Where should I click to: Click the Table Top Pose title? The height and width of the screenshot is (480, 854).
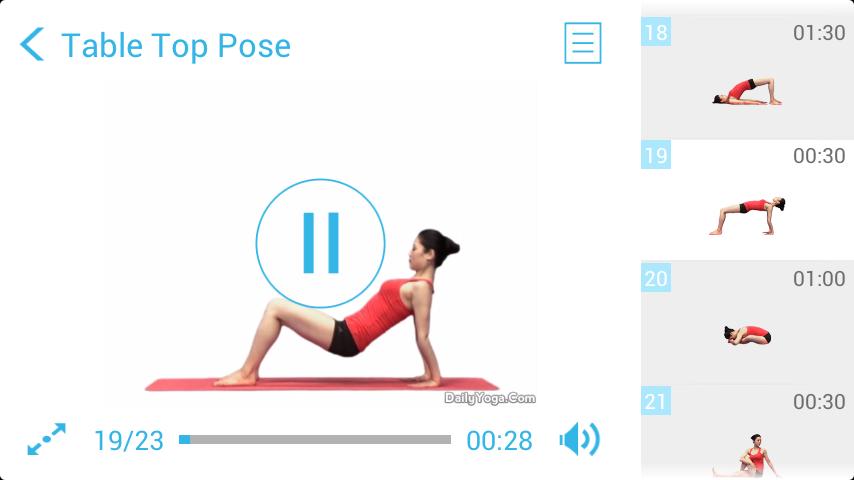[176, 45]
